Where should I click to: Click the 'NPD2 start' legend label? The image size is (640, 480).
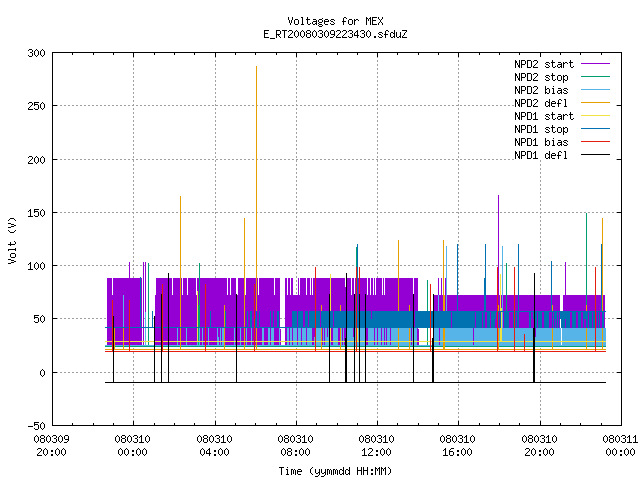544,64
